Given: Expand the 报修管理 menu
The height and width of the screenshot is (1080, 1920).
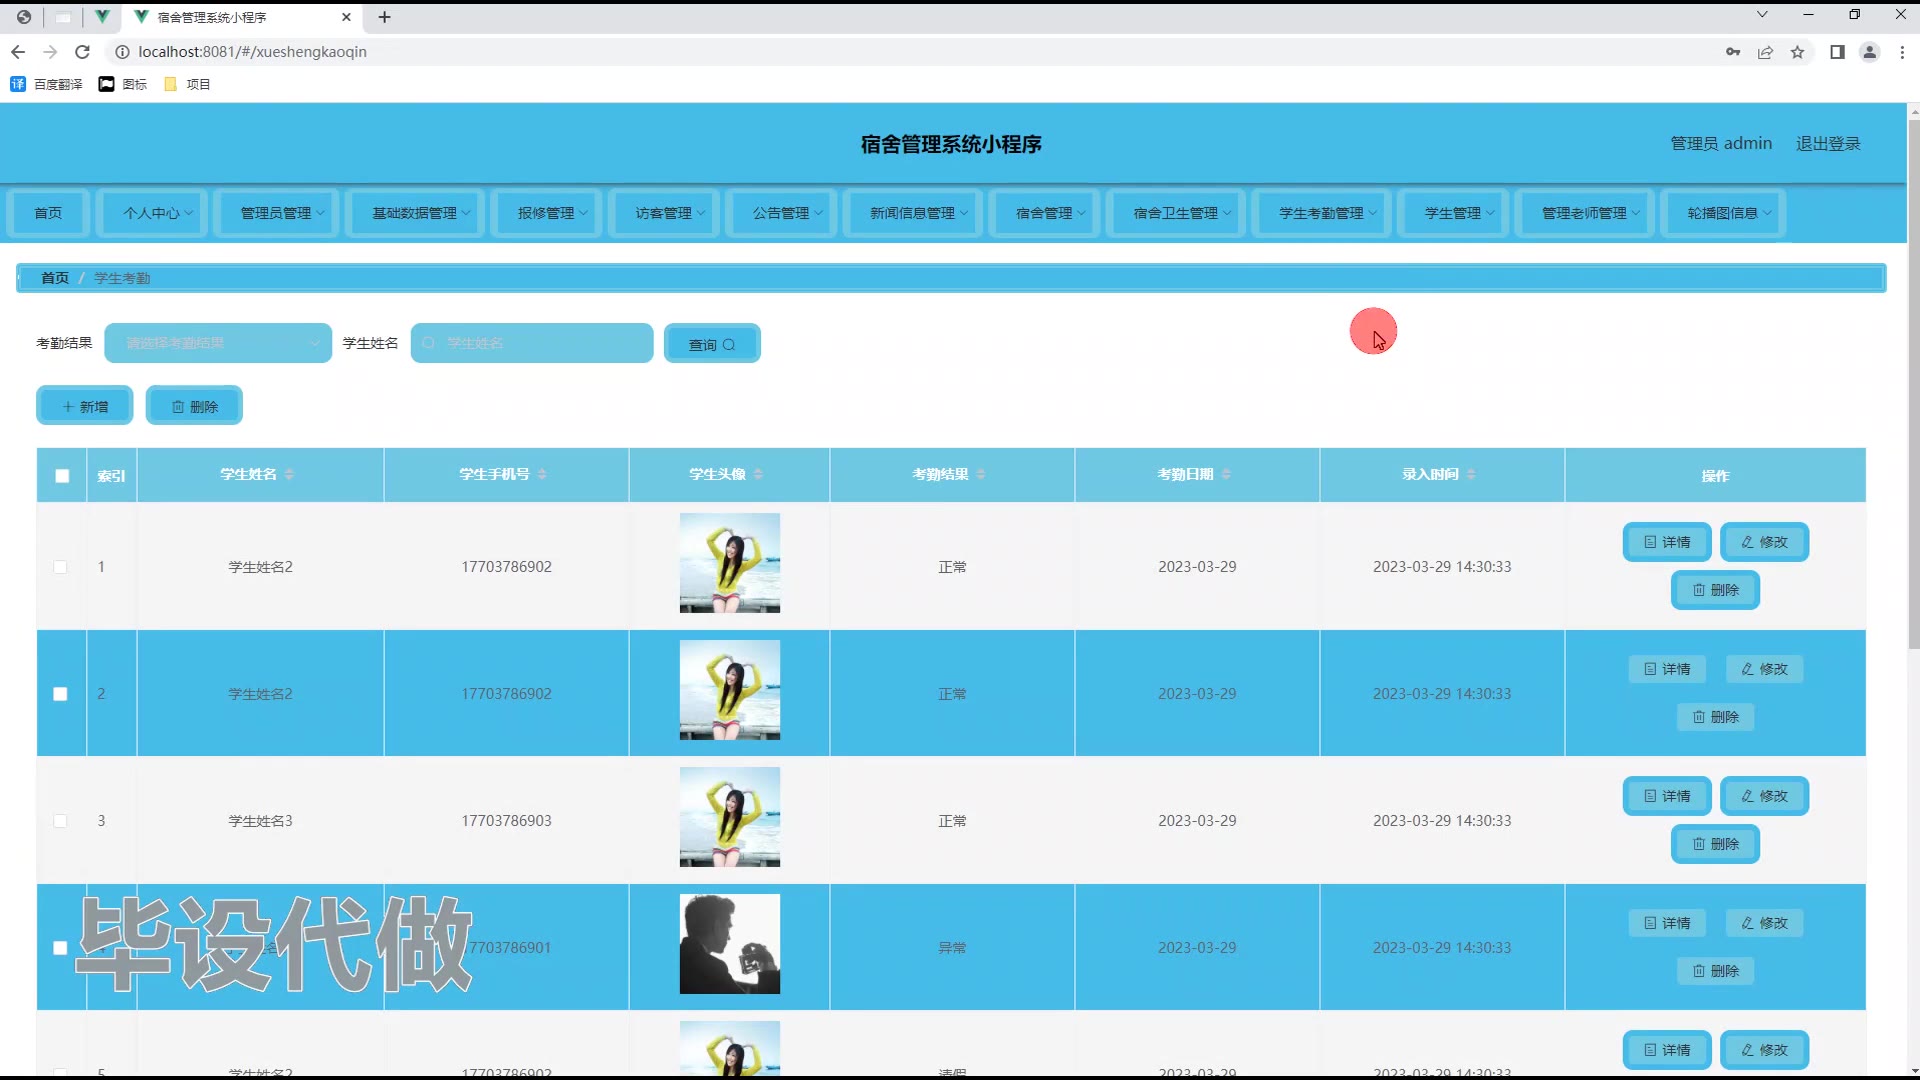Looking at the screenshot, I should [546, 213].
